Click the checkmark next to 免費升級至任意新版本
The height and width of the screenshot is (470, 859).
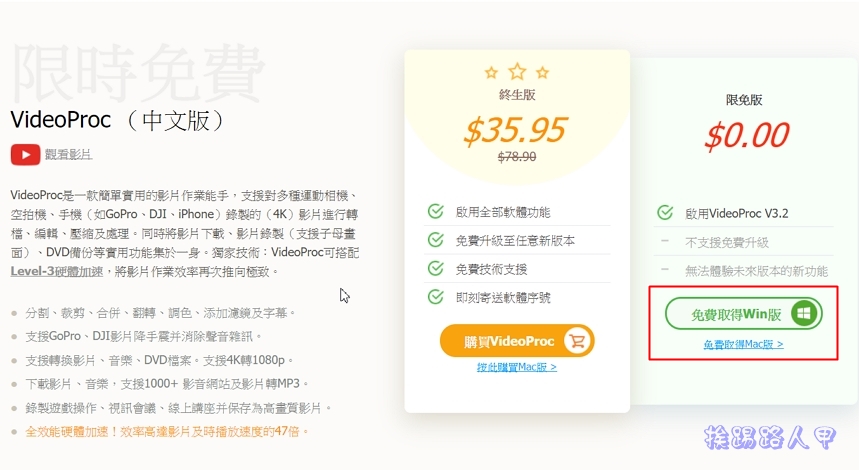[x=436, y=240]
